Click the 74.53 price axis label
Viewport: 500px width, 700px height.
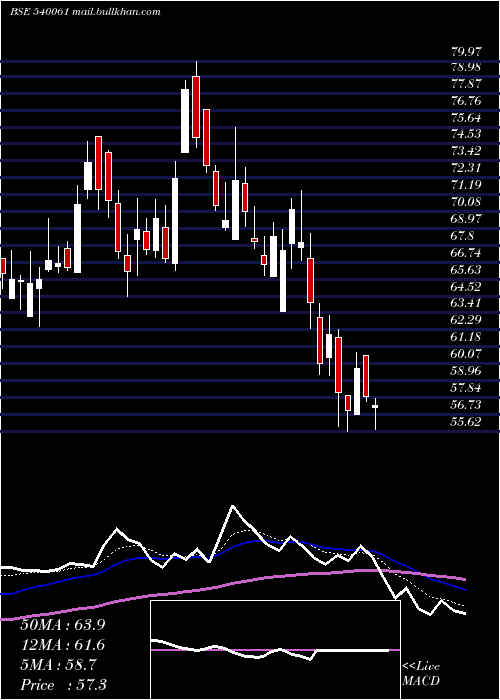(467, 134)
